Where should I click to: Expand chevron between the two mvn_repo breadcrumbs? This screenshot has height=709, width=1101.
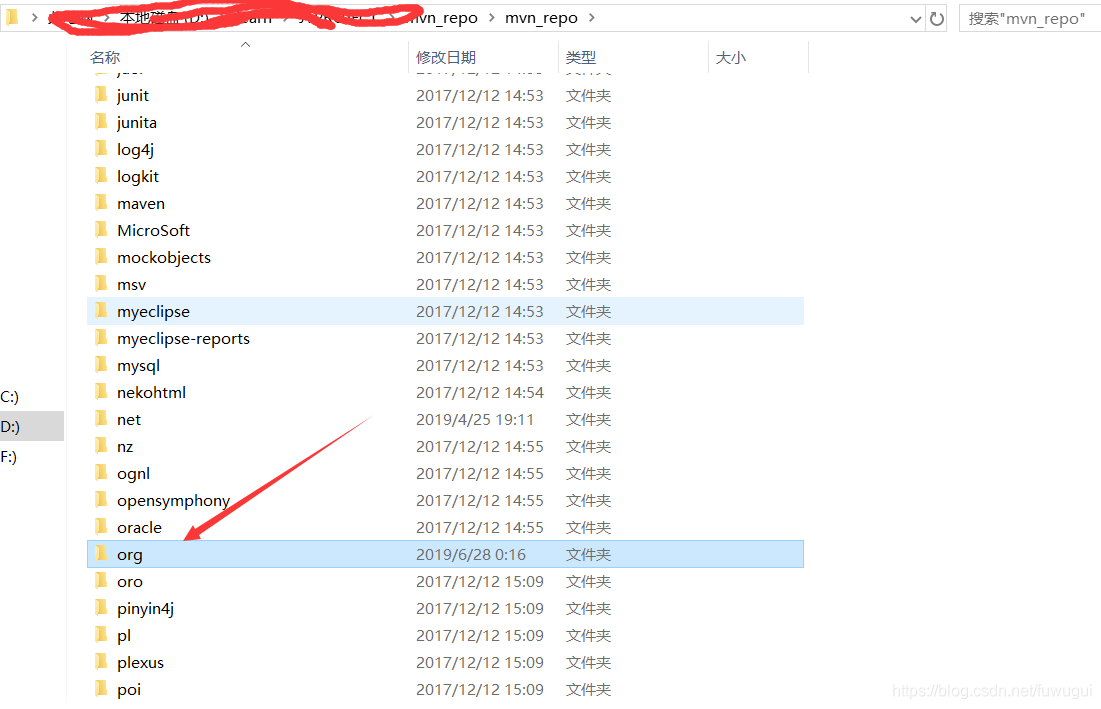(x=491, y=18)
